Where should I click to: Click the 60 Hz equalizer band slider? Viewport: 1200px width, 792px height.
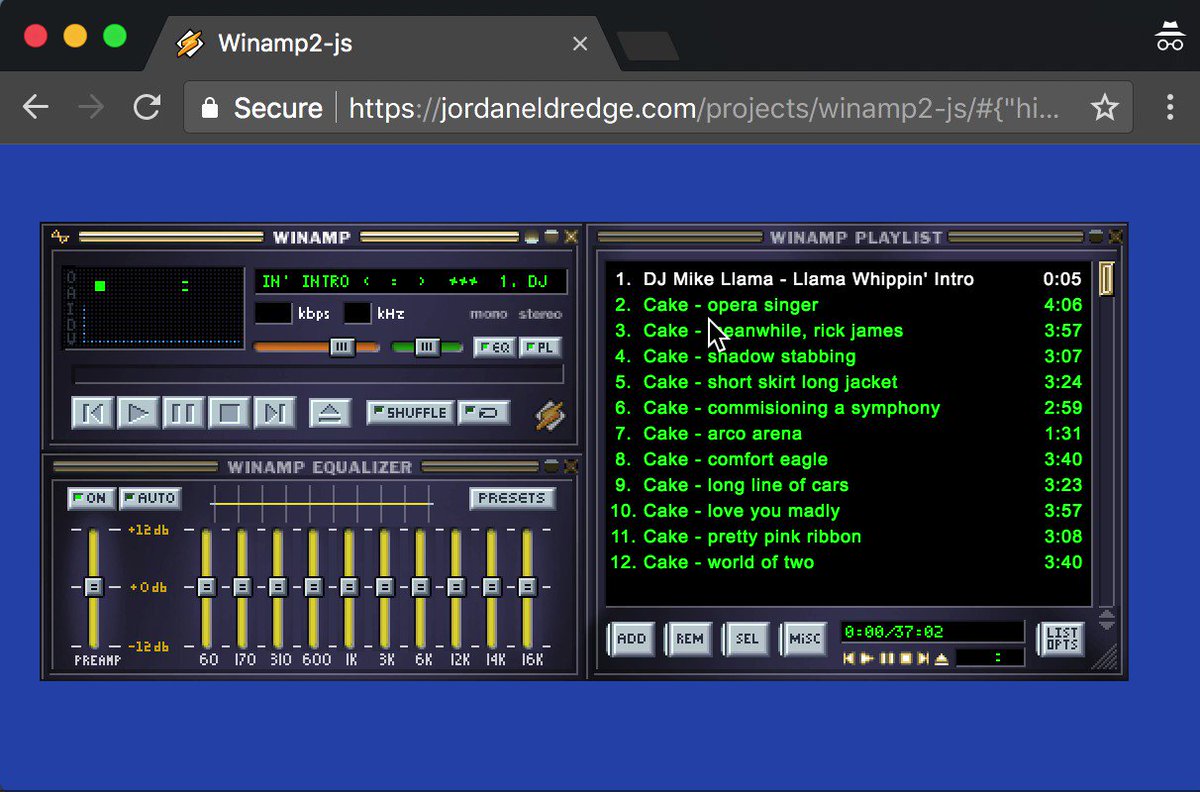click(207, 588)
